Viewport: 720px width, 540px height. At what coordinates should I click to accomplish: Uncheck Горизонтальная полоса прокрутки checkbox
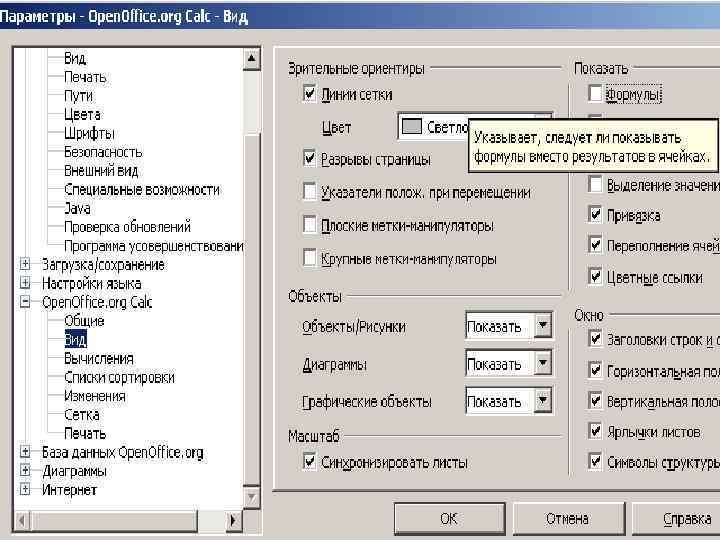click(x=595, y=370)
